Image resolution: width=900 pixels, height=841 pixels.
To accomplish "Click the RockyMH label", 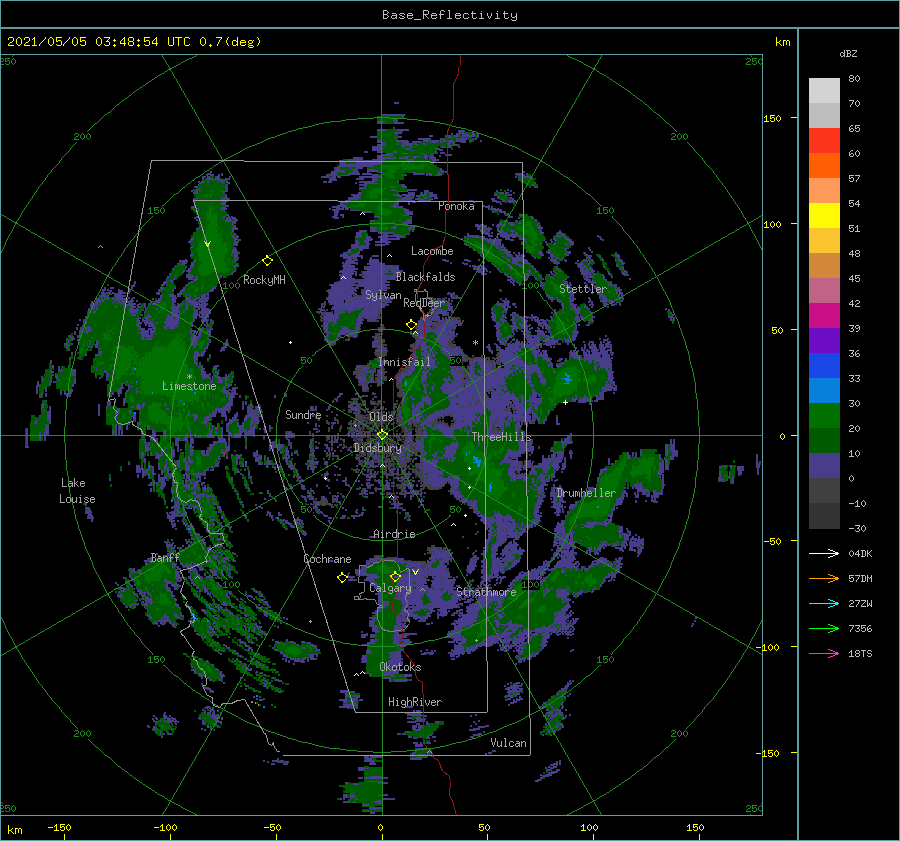I will point(264,280).
